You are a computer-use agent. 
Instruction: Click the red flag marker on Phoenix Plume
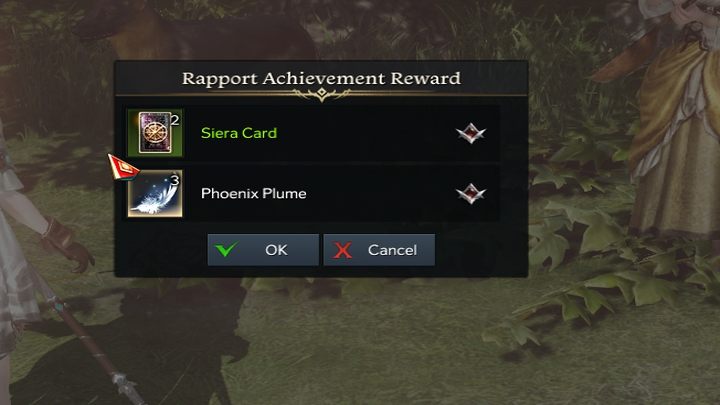[123, 167]
